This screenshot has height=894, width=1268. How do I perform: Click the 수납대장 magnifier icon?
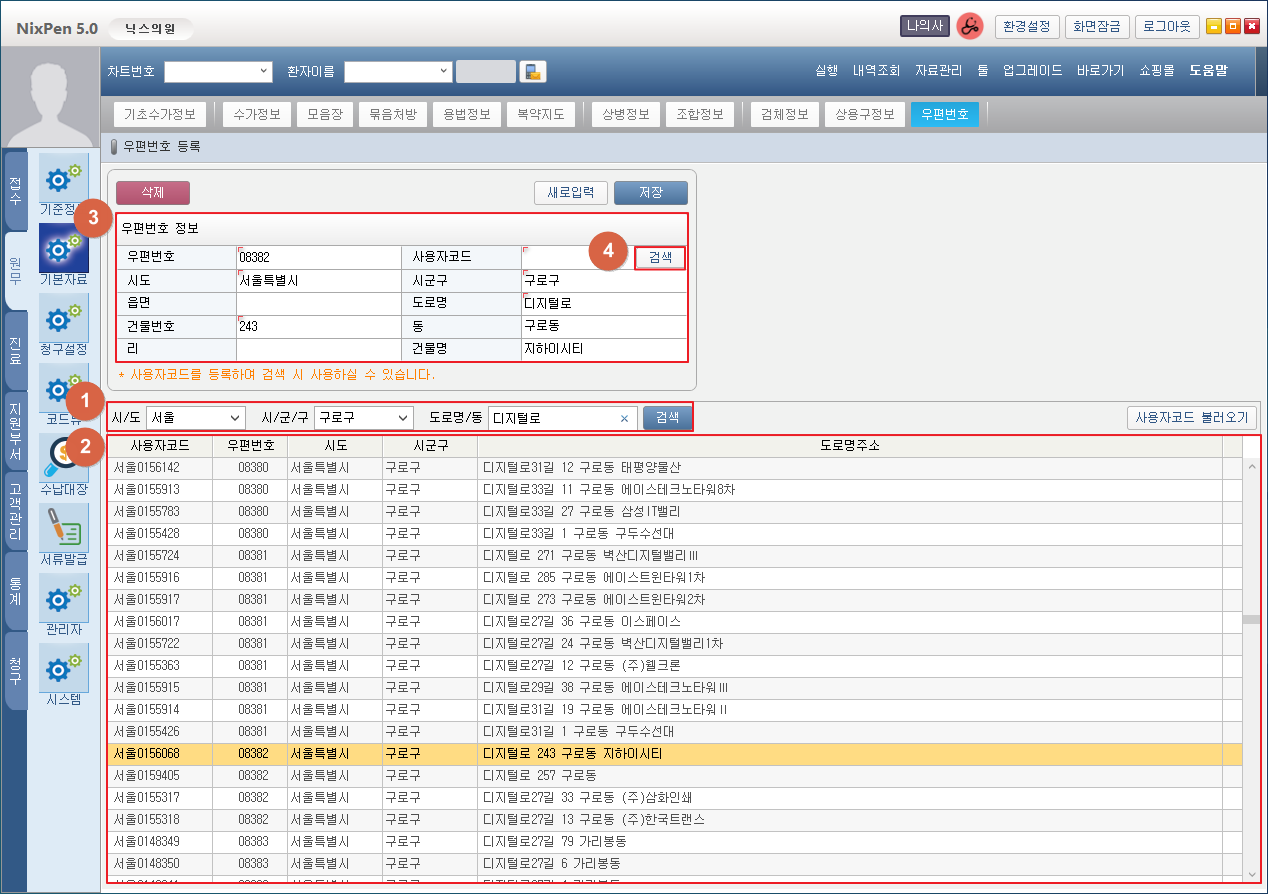pyautogui.click(x=63, y=458)
